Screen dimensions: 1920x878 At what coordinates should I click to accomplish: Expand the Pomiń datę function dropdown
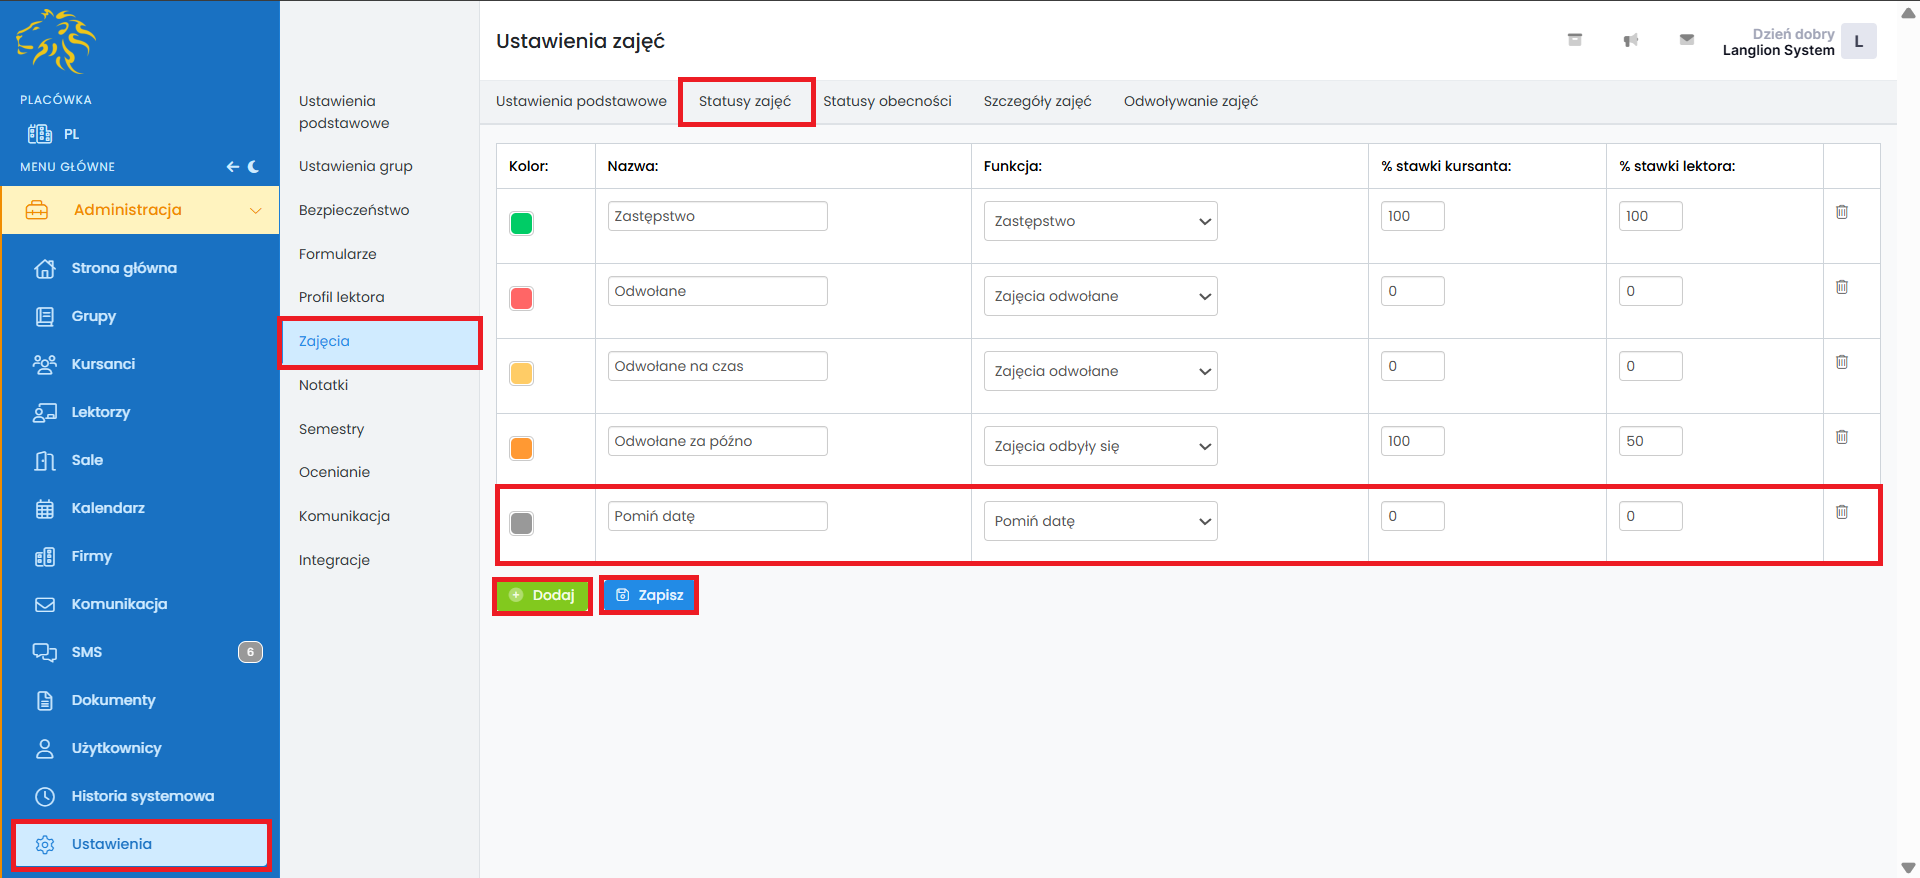(1100, 521)
